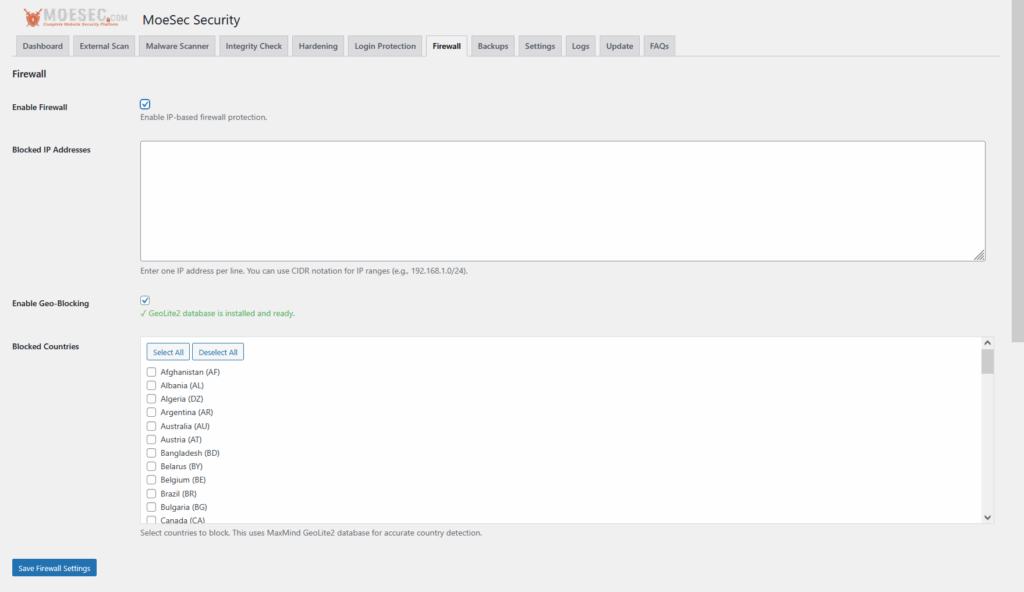Disable the Enable Firewall checkbox
Viewport: 1024px width, 592px height.
click(145, 103)
